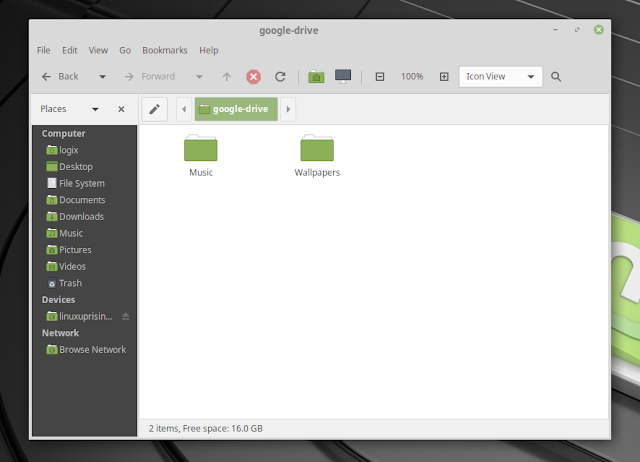Toggle the location entry pencil button
640x462 pixels.
click(x=154, y=109)
